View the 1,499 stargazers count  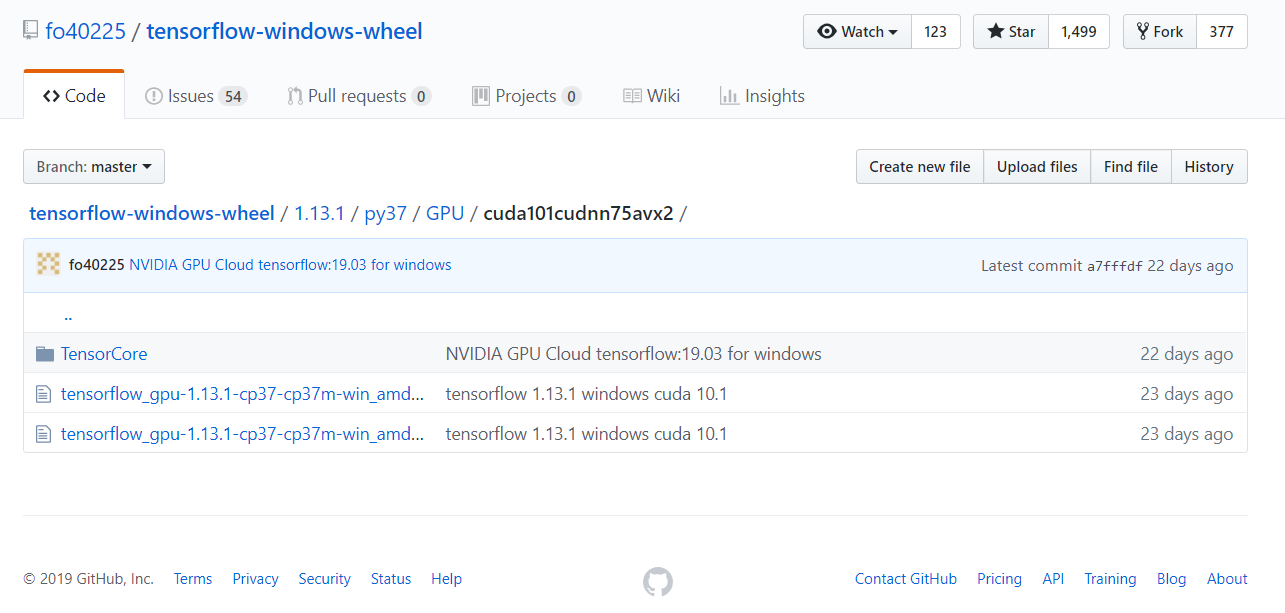click(1079, 32)
